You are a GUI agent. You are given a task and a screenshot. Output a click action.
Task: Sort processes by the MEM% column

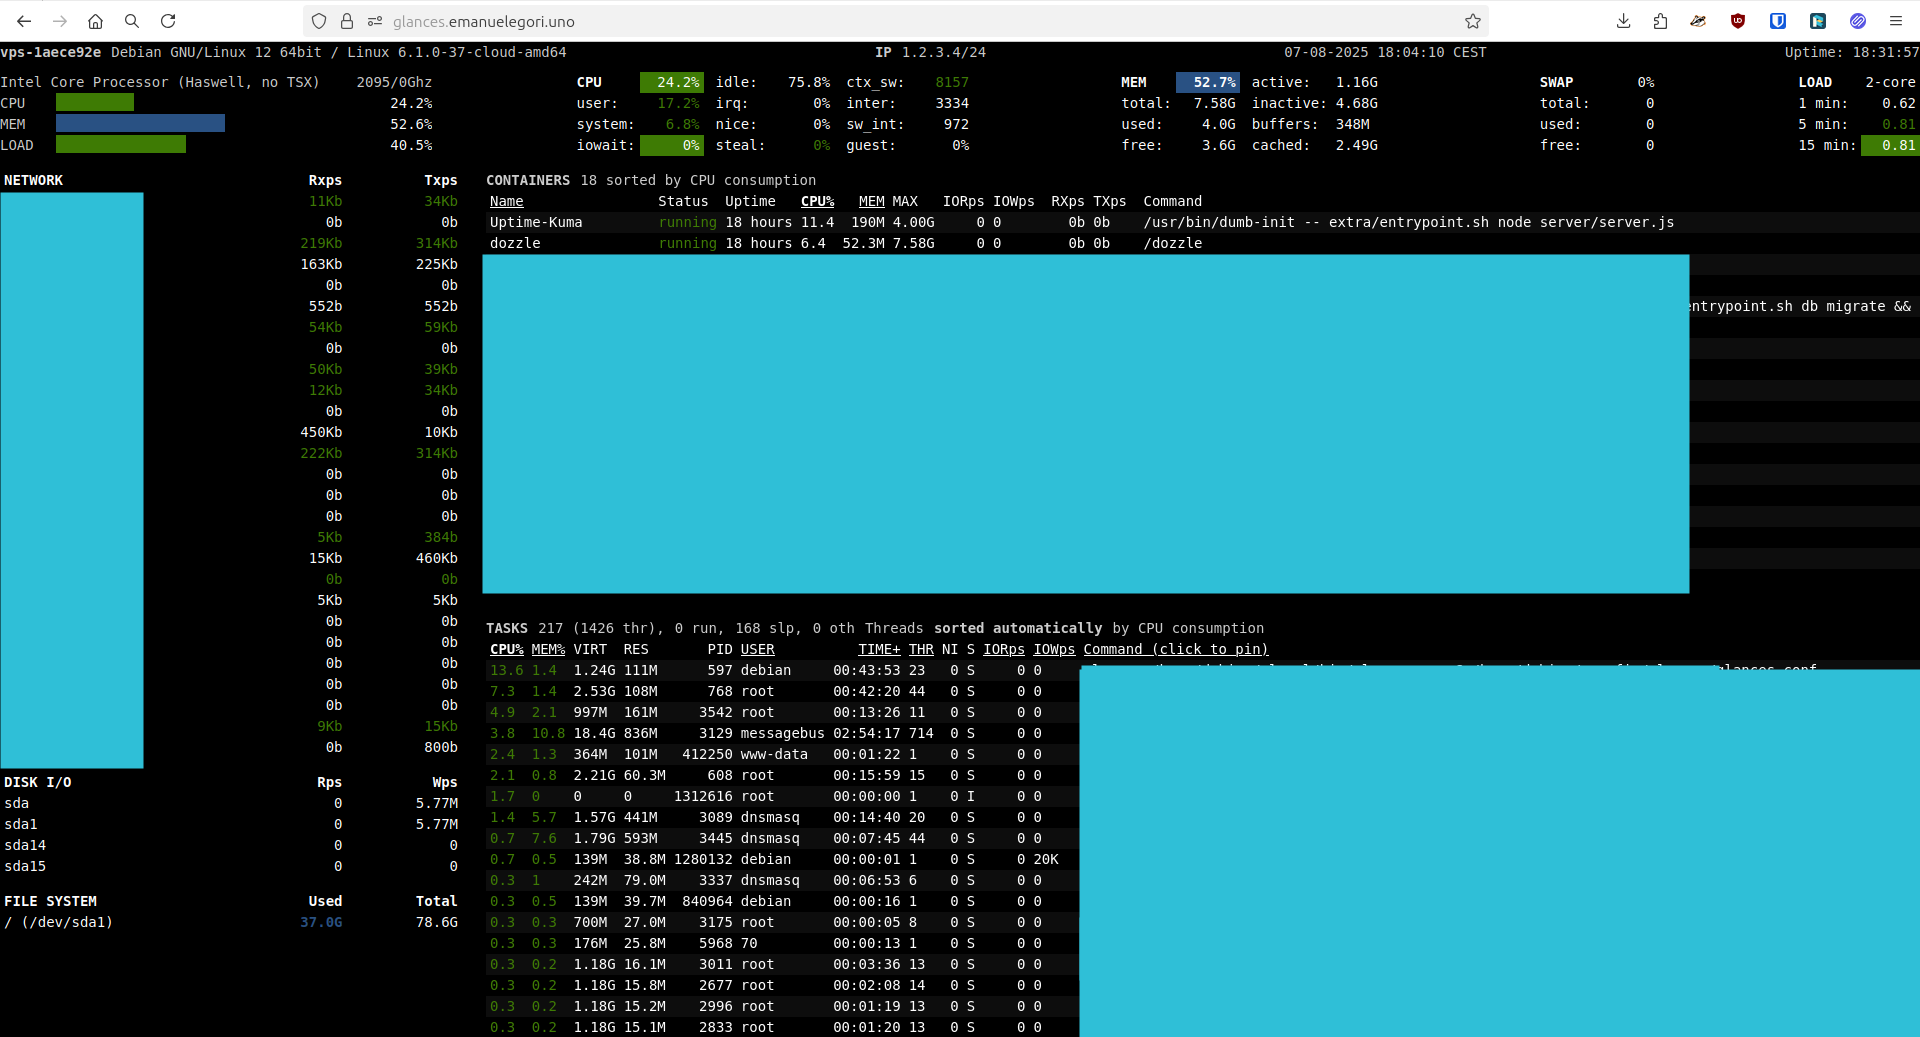[x=548, y=649]
